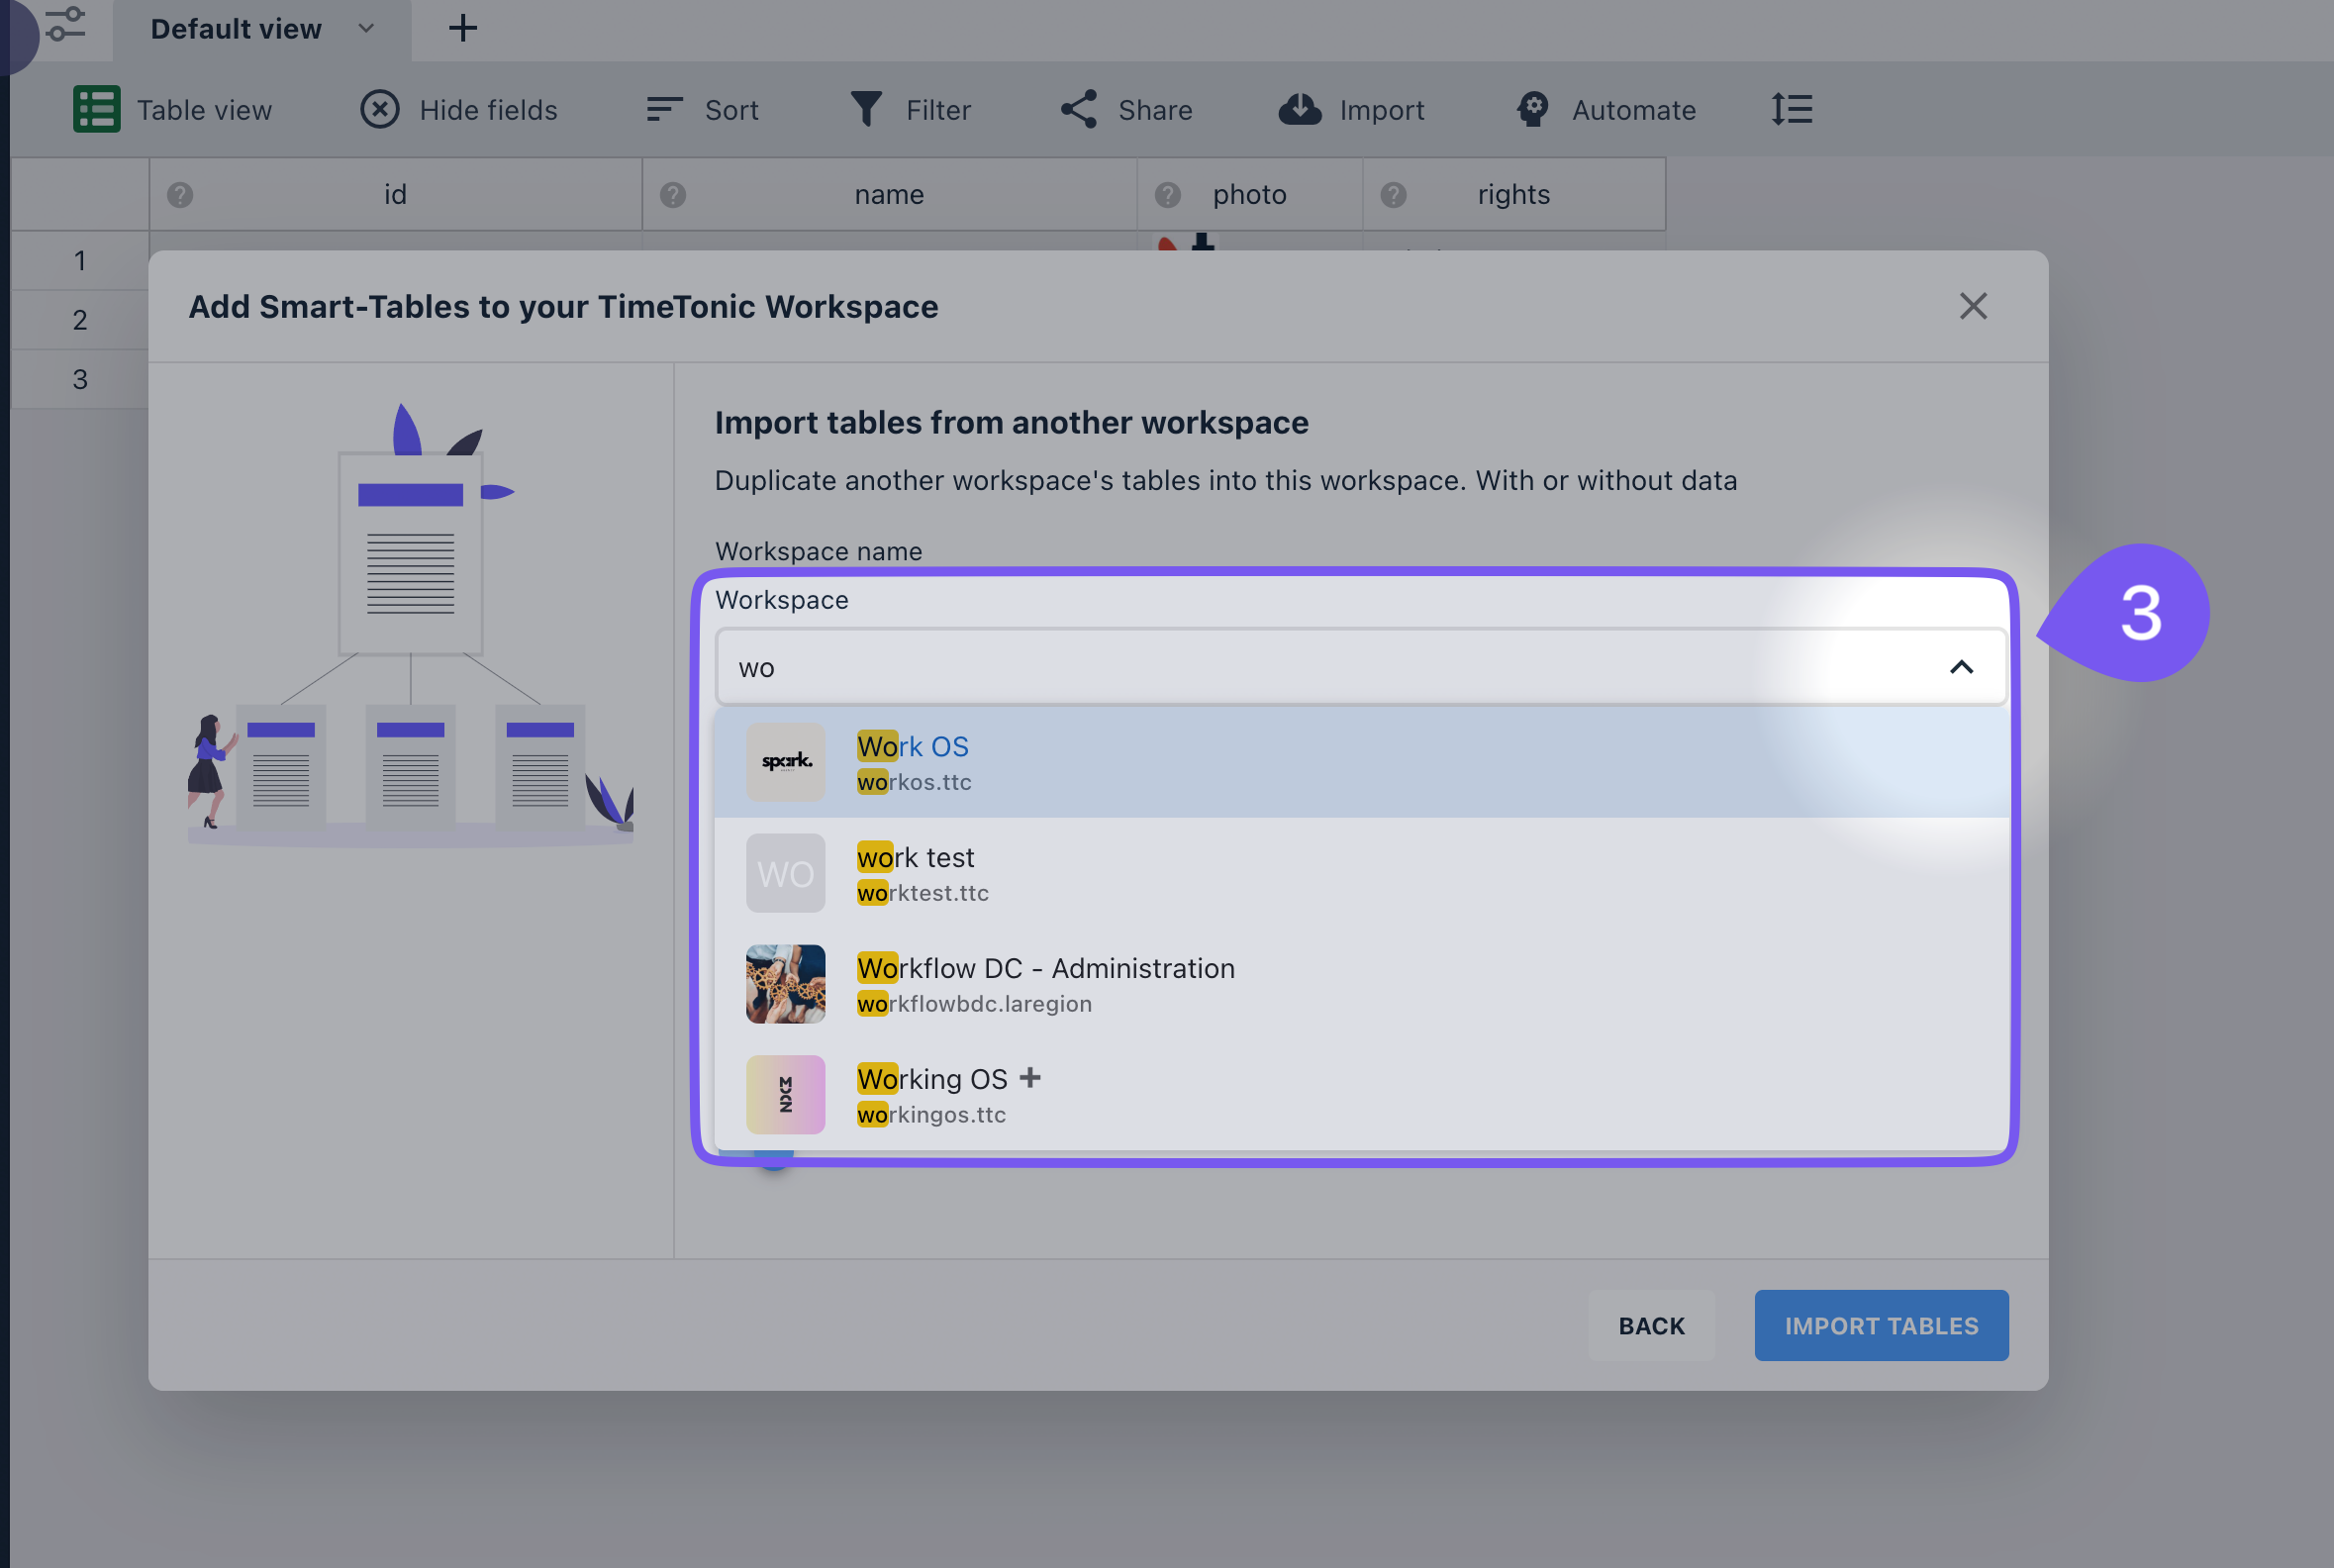Click the Import cloud download icon
This screenshot has height=1568, width=2334.
point(1300,109)
